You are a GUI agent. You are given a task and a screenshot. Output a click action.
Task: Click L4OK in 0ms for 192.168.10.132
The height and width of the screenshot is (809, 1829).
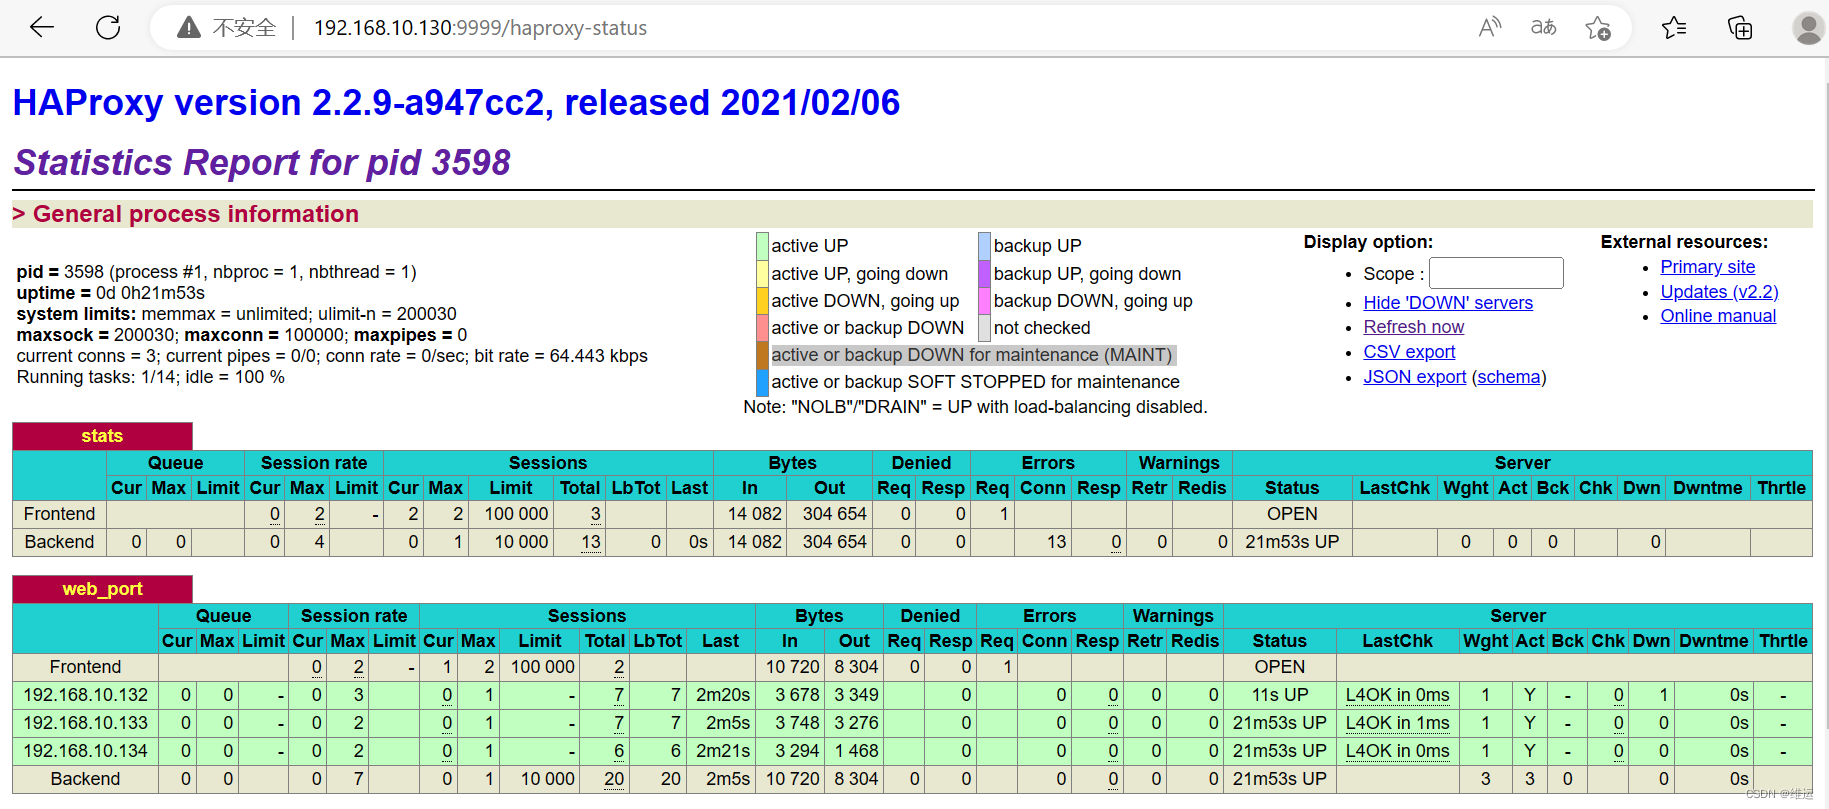click(x=1397, y=695)
